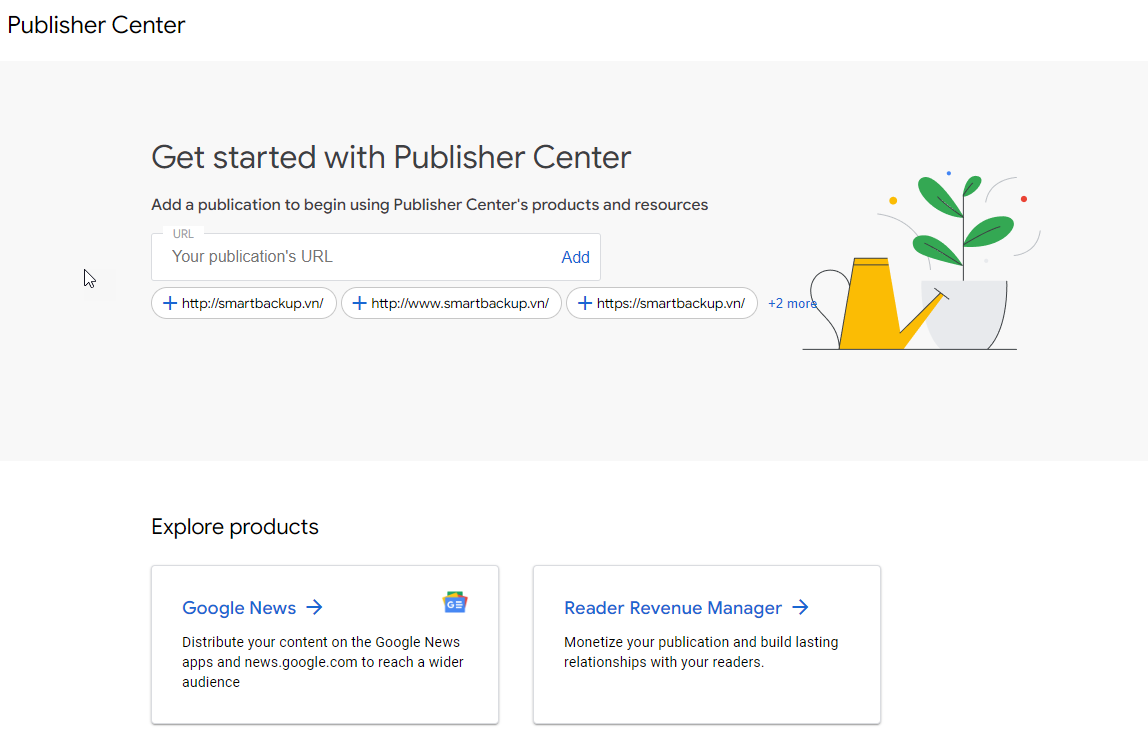Click the URL floating label above the input
The height and width of the screenshot is (756, 1148).
(x=184, y=233)
